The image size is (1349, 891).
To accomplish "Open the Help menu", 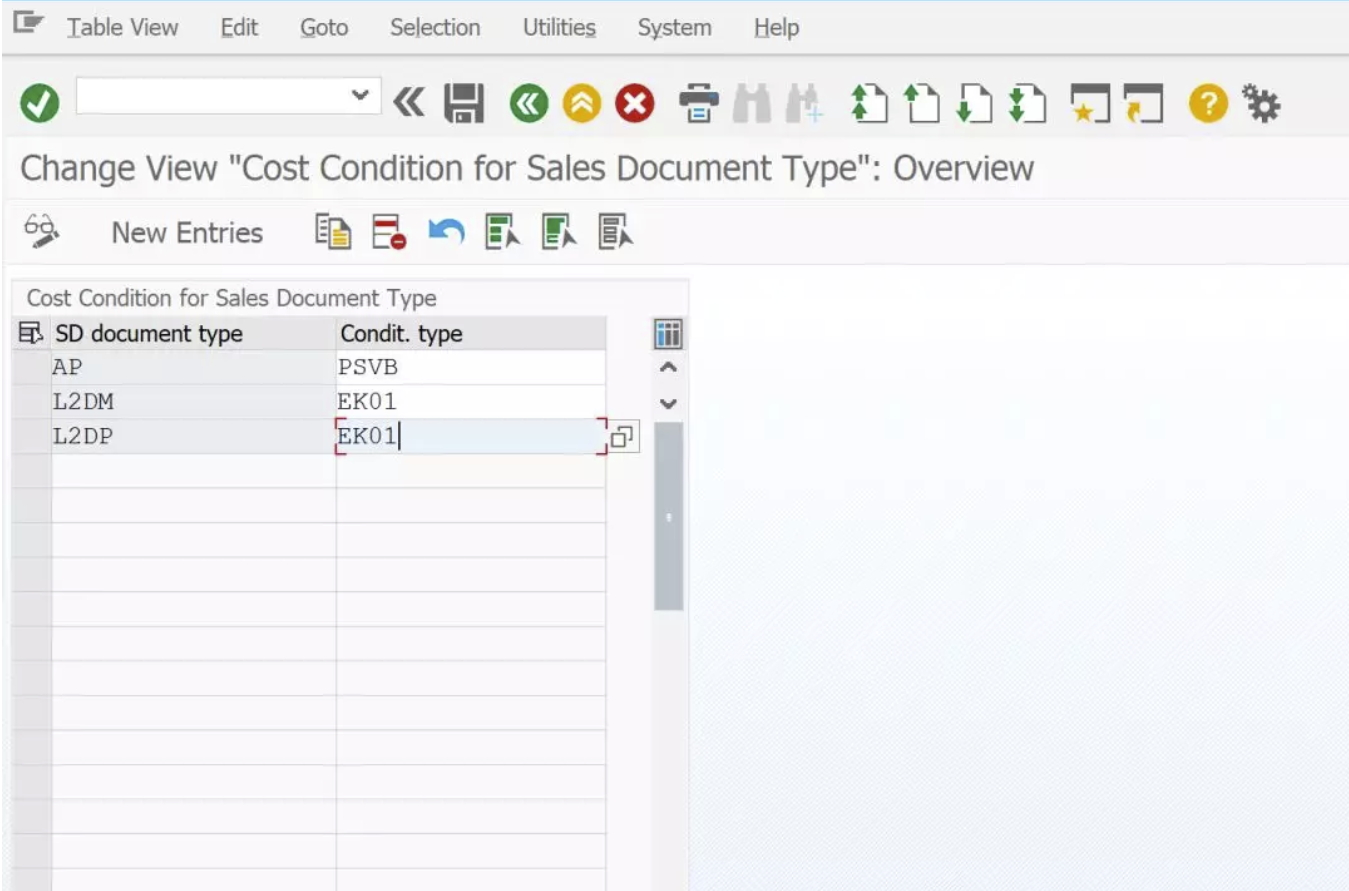I will click(x=776, y=27).
